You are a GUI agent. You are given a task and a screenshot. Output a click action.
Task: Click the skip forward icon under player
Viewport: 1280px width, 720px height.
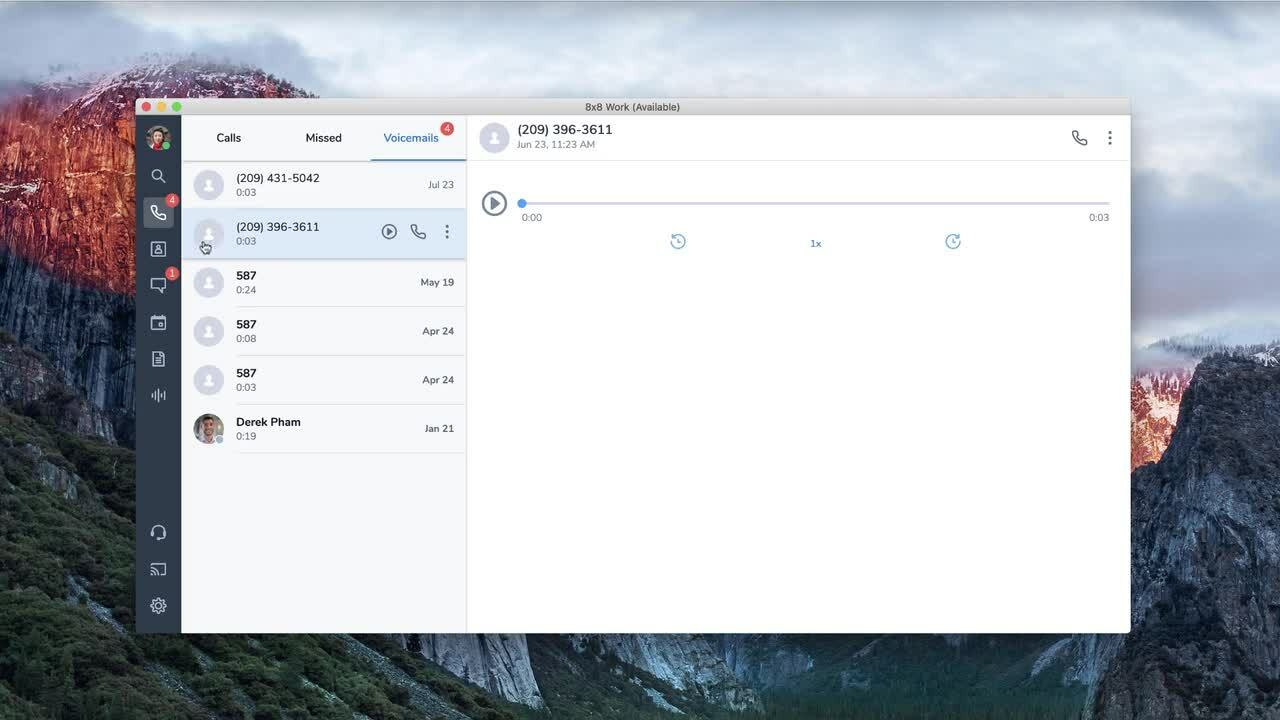point(953,242)
